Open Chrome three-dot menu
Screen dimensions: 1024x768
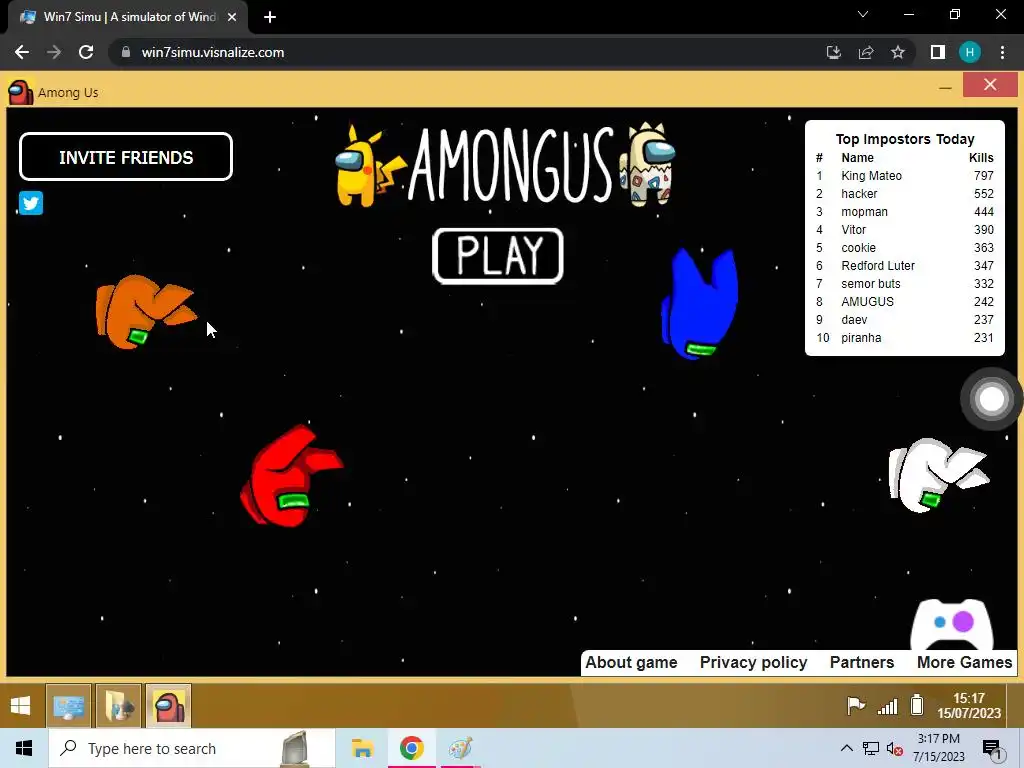pos(1002,52)
